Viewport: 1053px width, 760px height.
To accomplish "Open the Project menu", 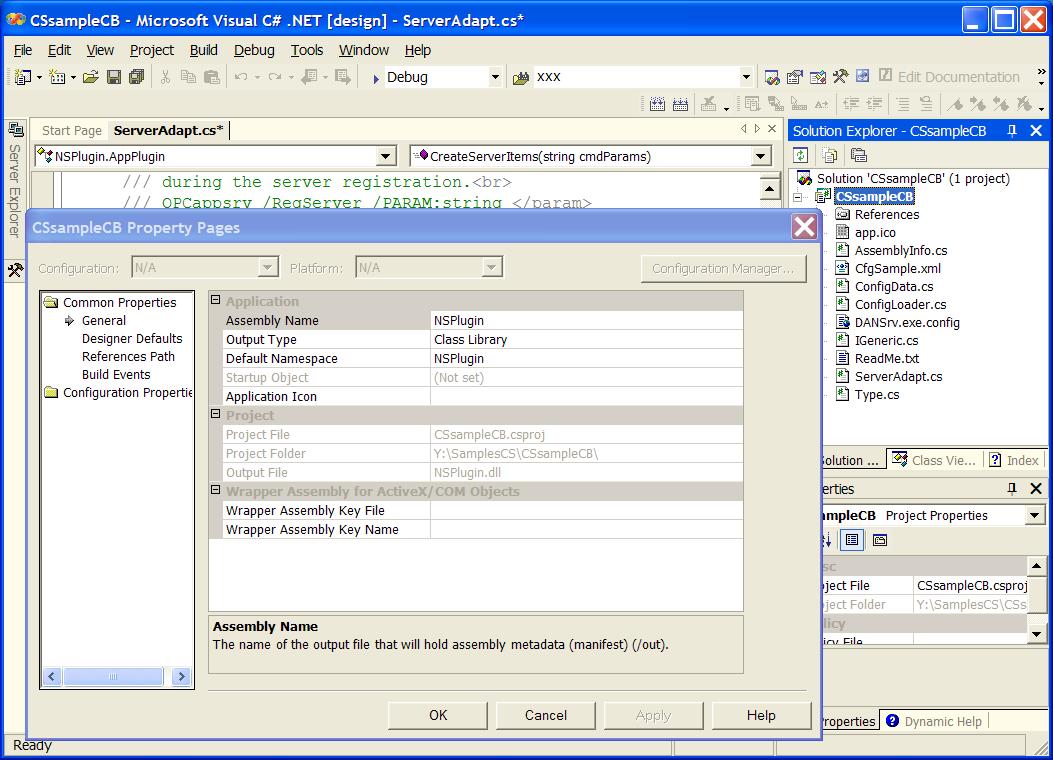I will [x=152, y=50].
